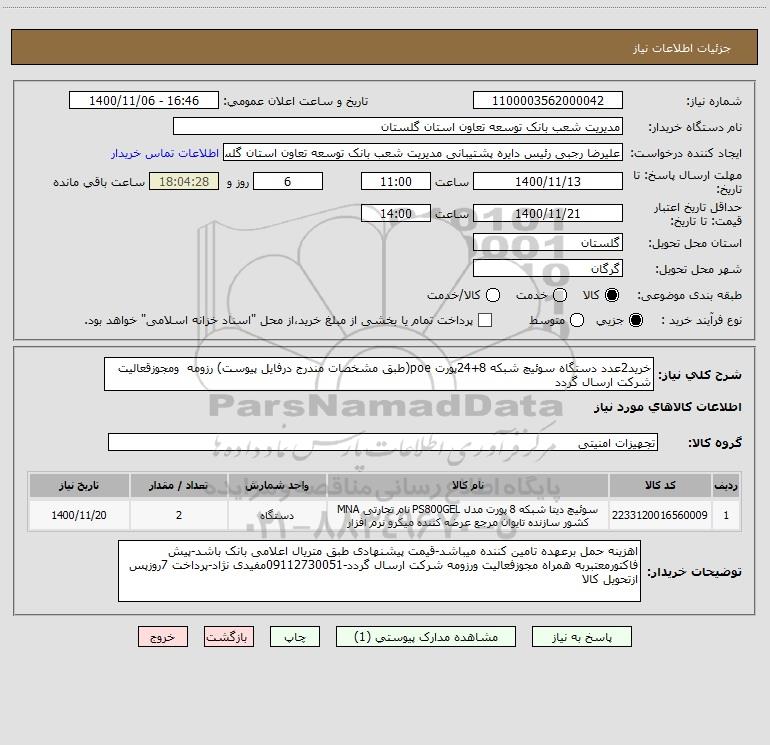The image size is (770, 745).
Task: Click the delivery province field گلستان
Action: point(548,242)
